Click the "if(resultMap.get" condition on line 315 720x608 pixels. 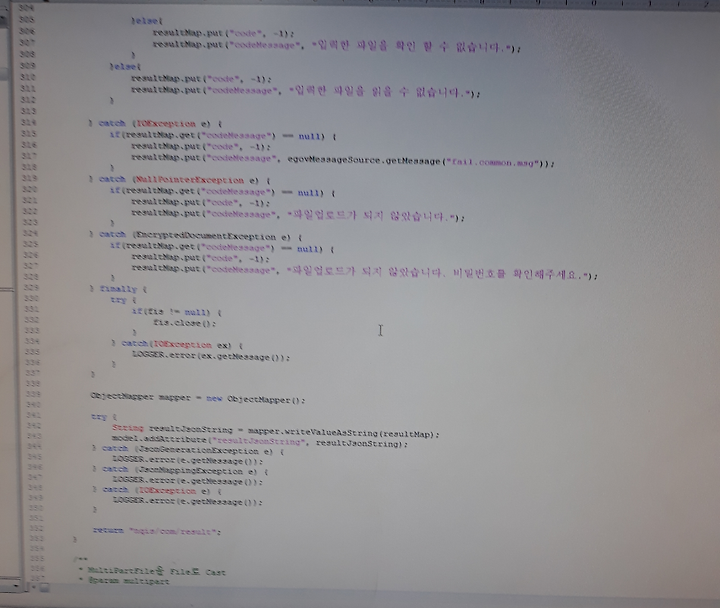223,135
